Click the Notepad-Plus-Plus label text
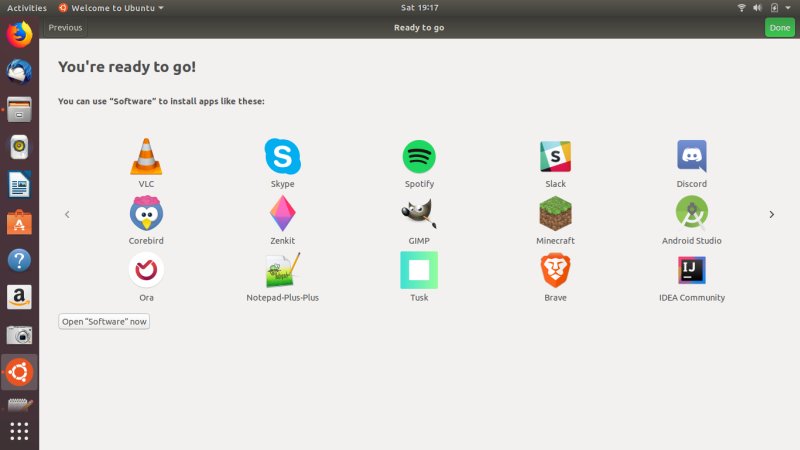The width and height of the screenshot is (800, 450). click(283, 297)
